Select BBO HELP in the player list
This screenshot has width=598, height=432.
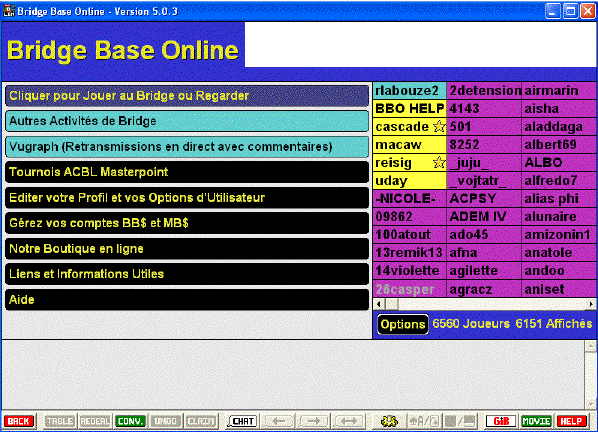pos(410,109)
